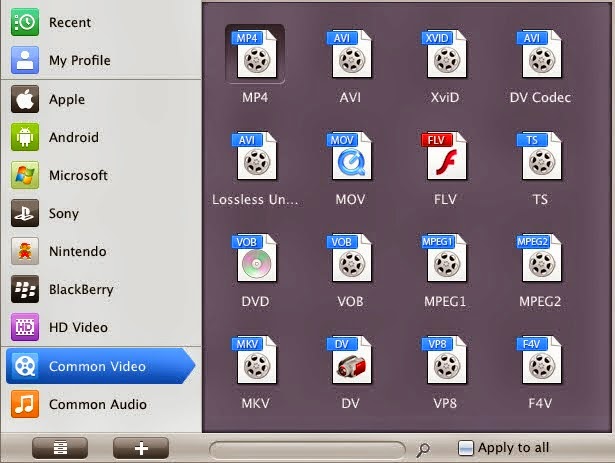
Task: Choose the MKV format icon
Action: (255, 360)
